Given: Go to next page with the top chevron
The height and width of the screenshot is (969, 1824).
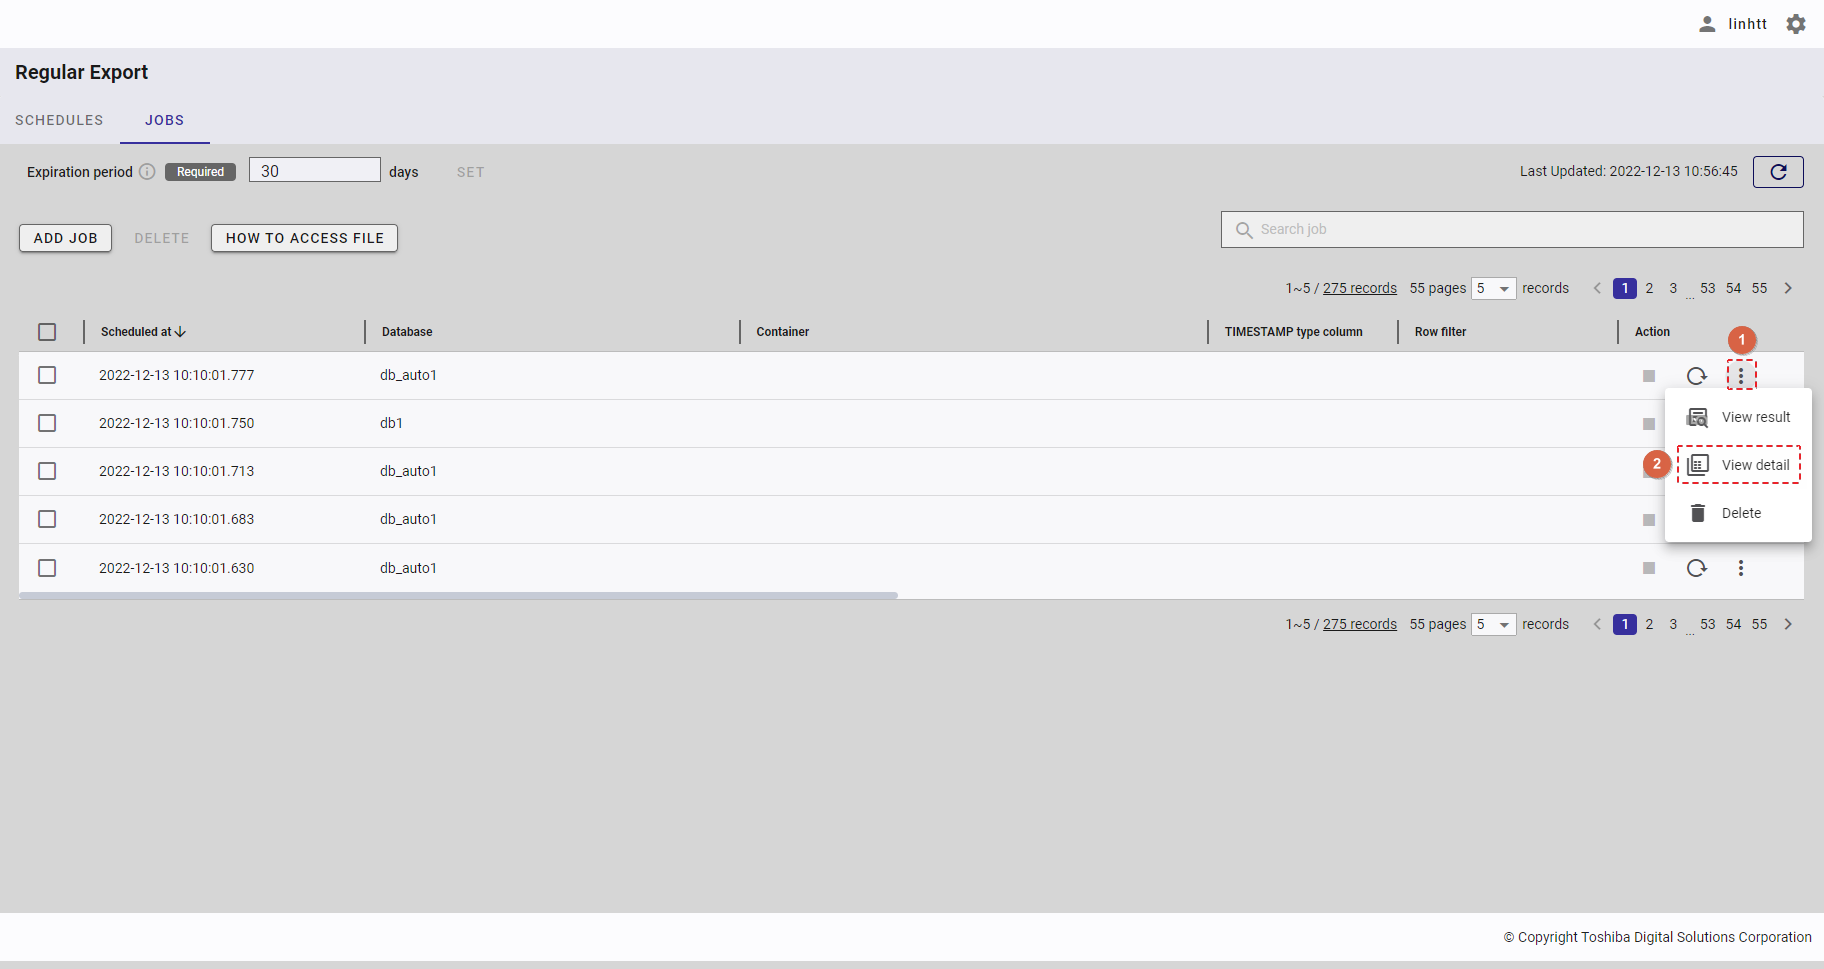Looking at the screenshot, I should tap(1788, 288).
